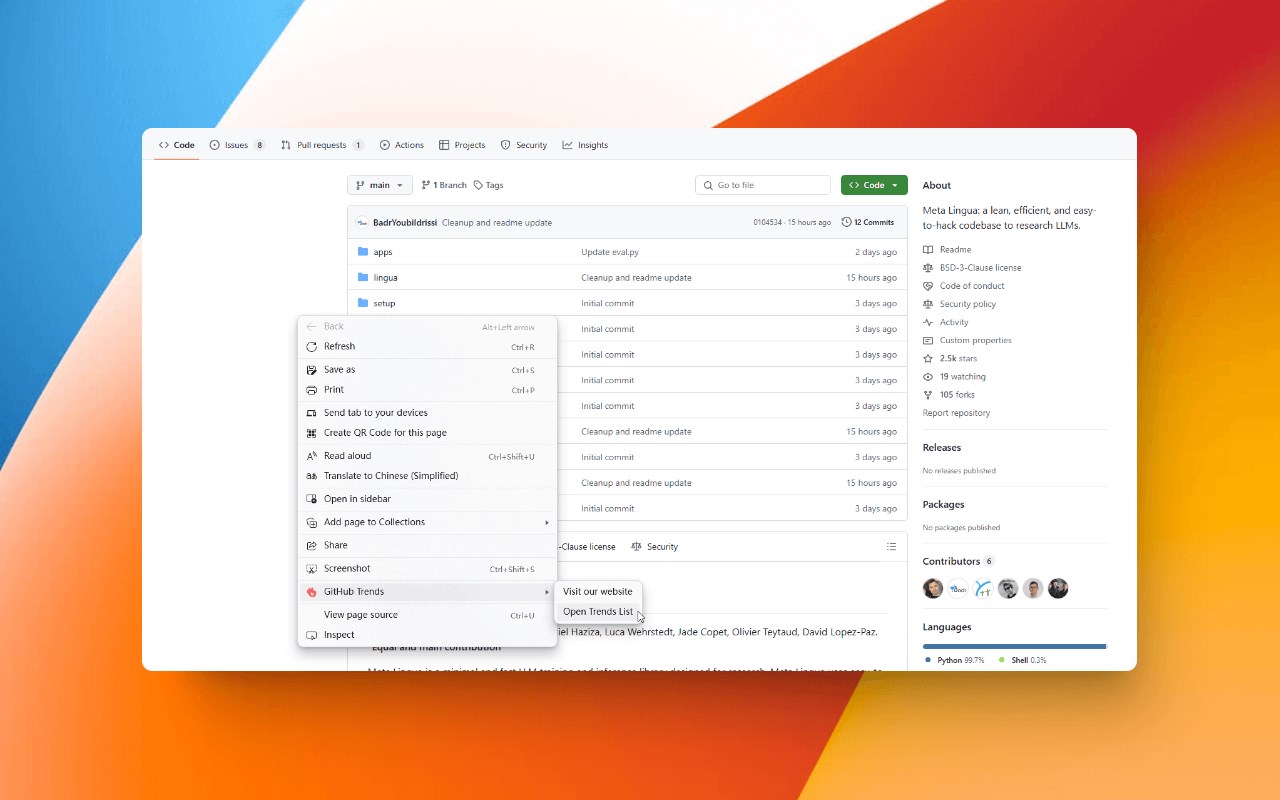Click the GitHub Trends flame icon
The height and width of the screenshot is (800, 1280).
tap(311, 592)
